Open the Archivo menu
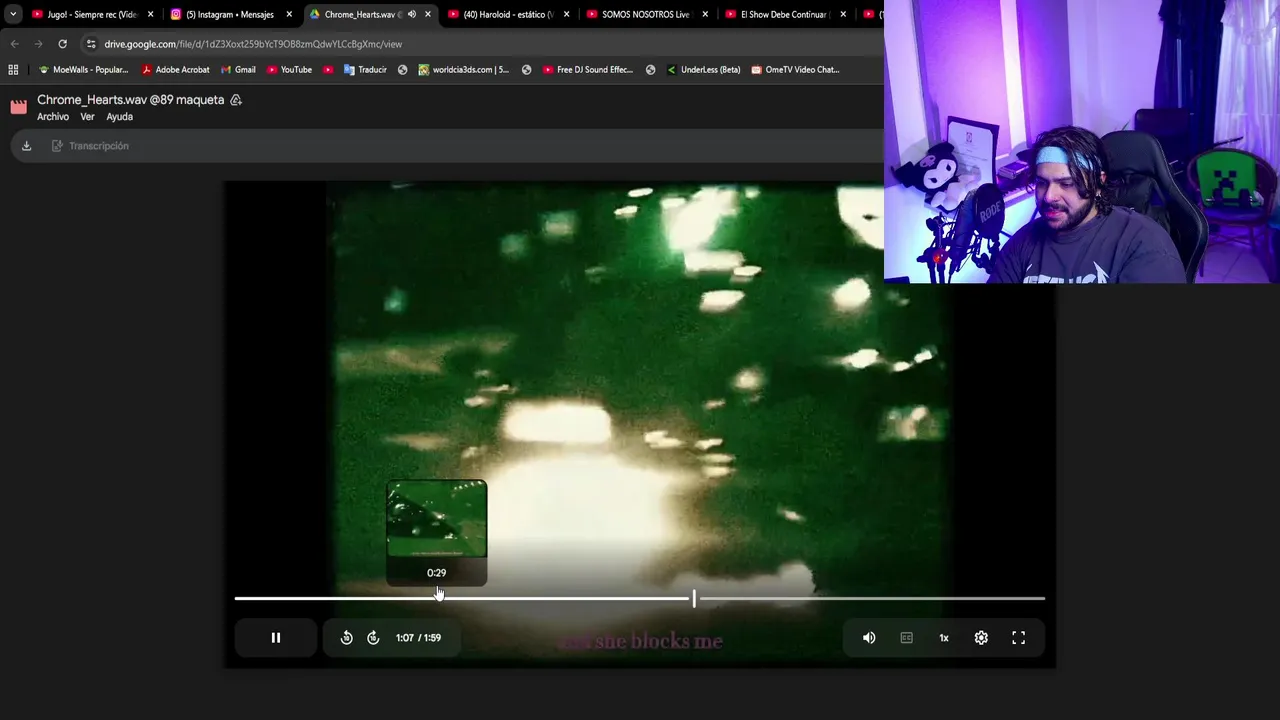1280x720 pixels. (53, 117)
